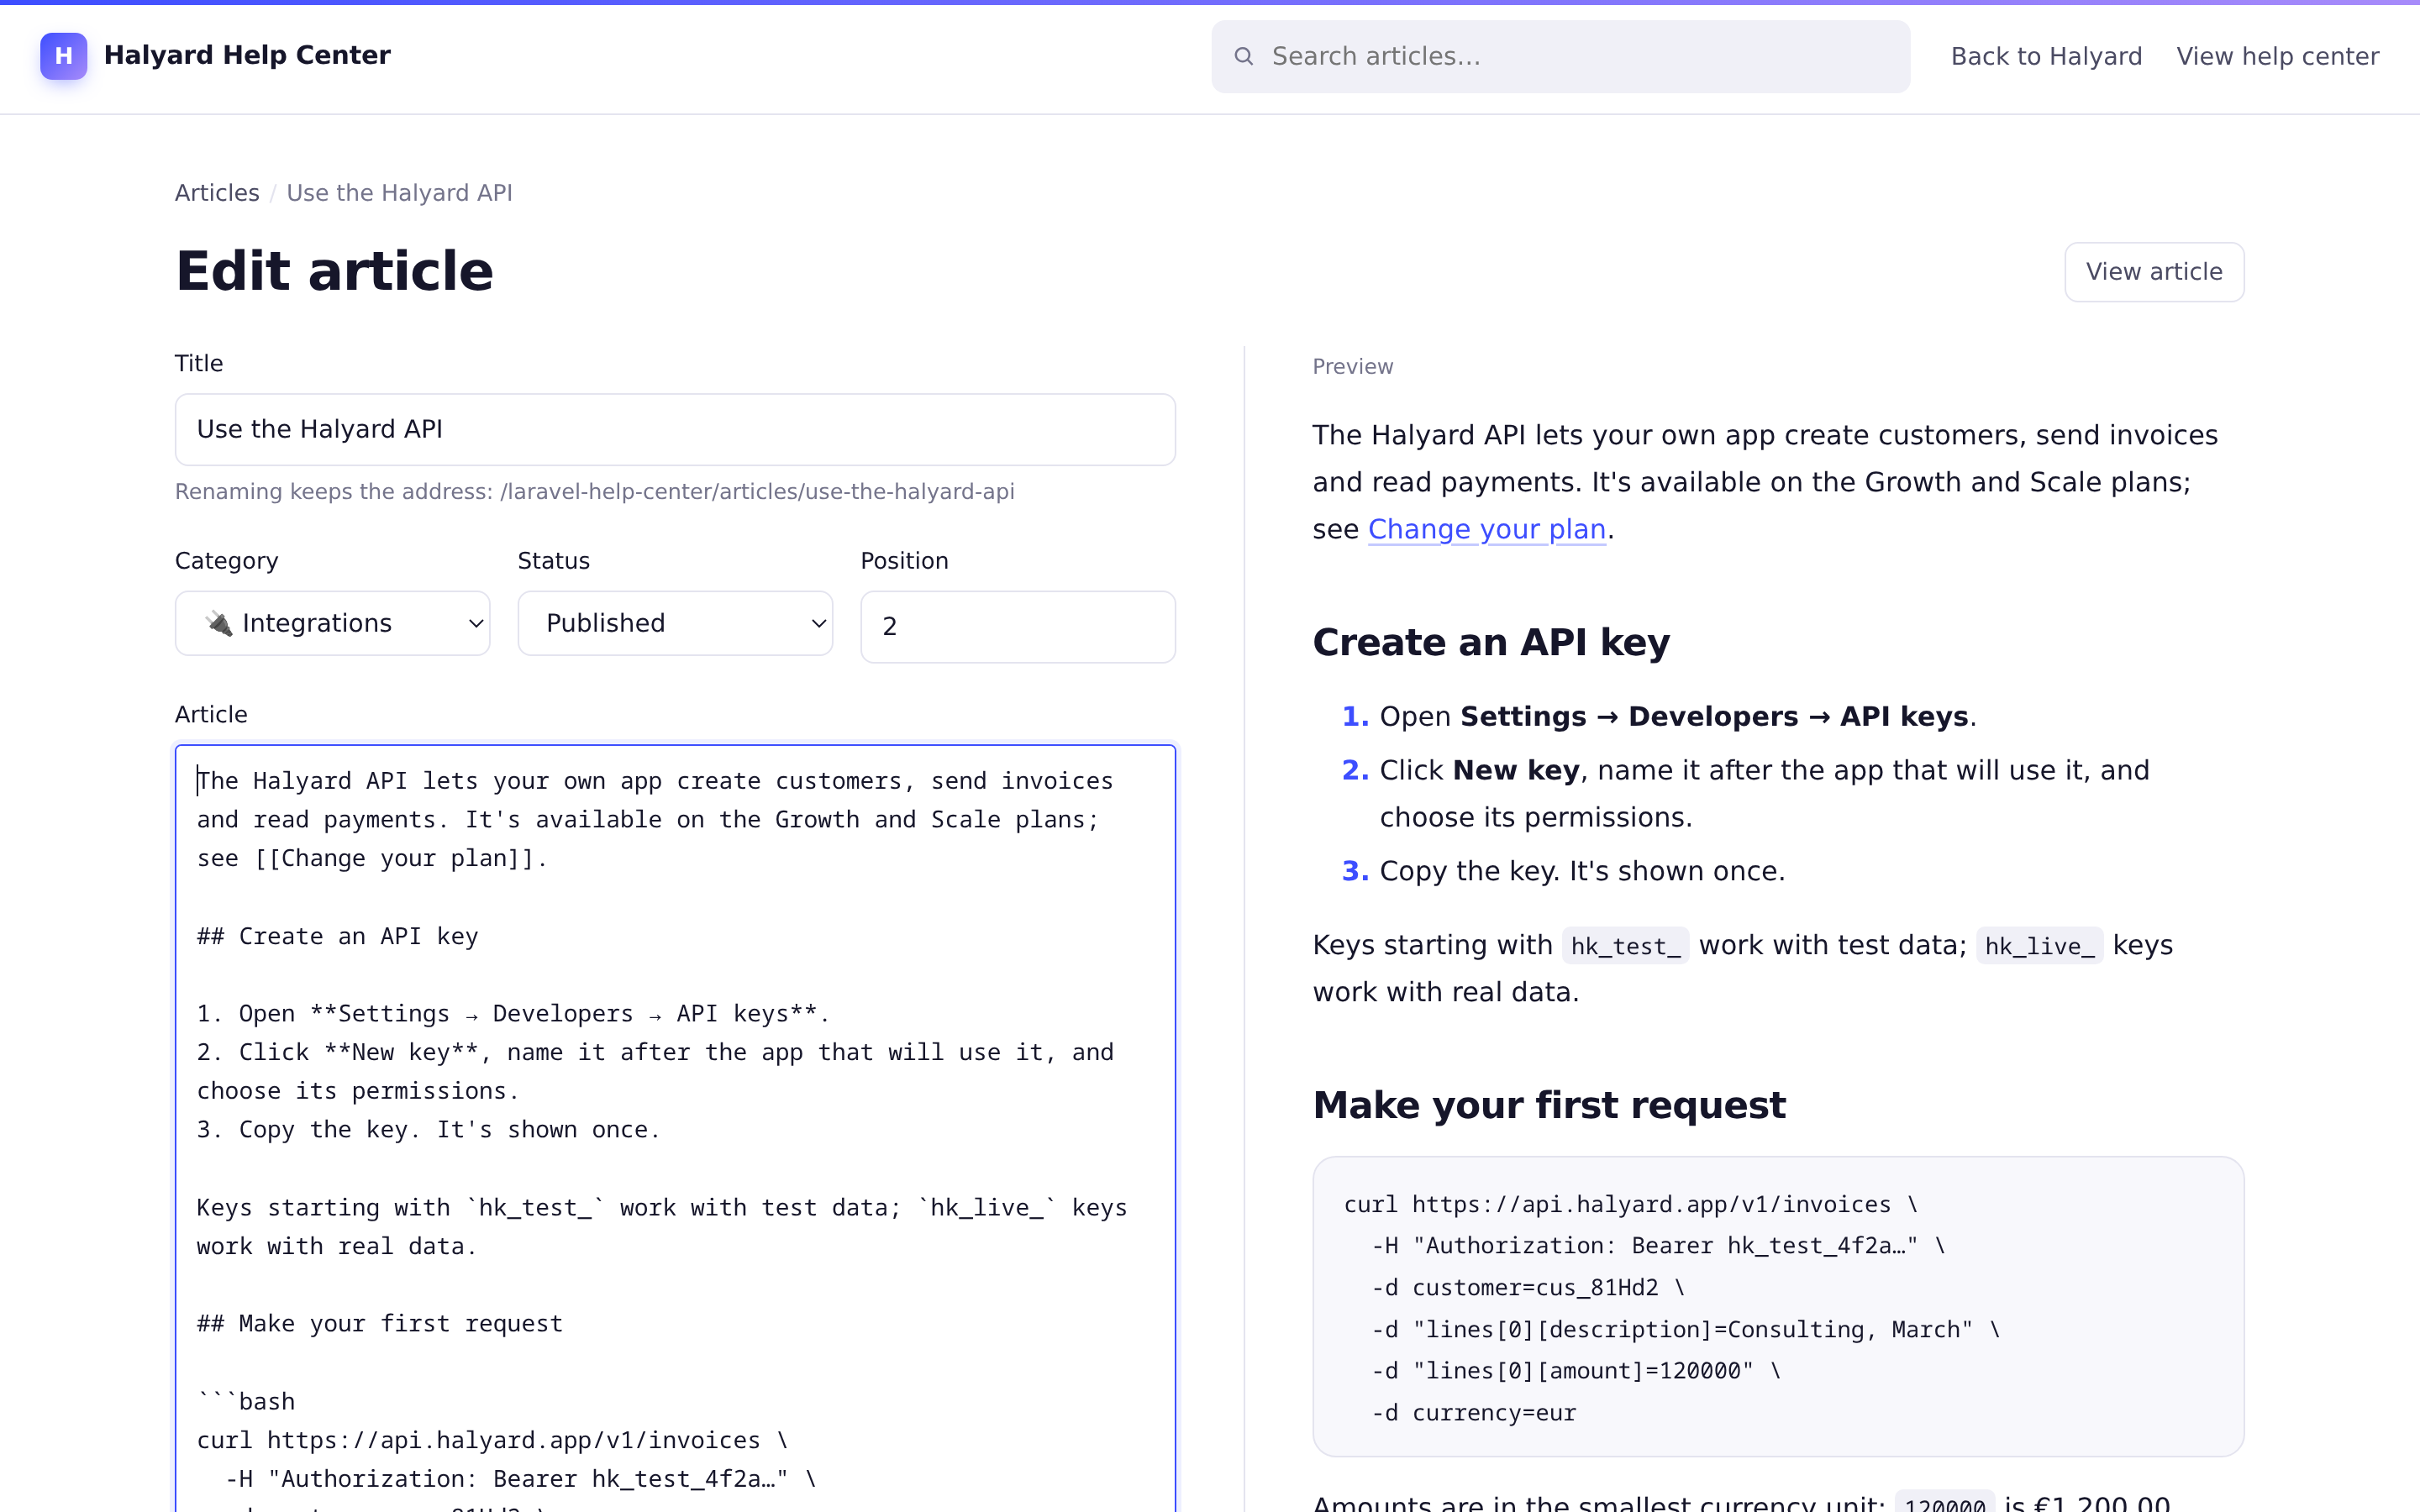Click the -d currency=eur line in preview
The height and width of the screenshot is (1512, 2420).
pos(1473,1413)
